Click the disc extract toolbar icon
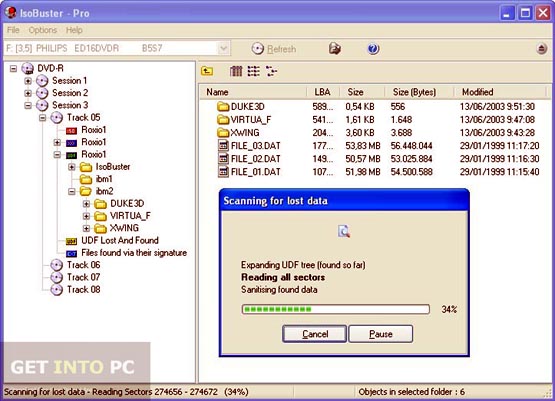Viewport: 555px width, 401px height. point(334,48)
